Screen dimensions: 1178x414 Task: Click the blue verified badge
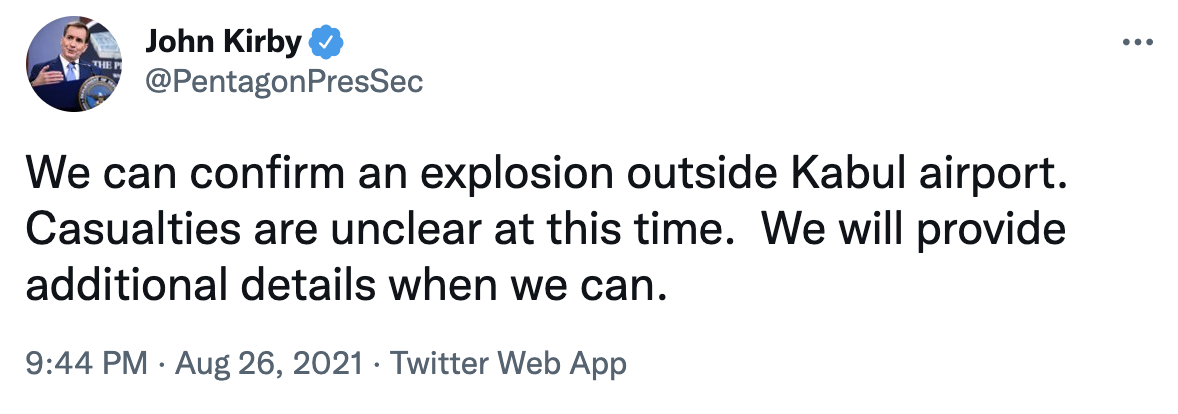327,43
